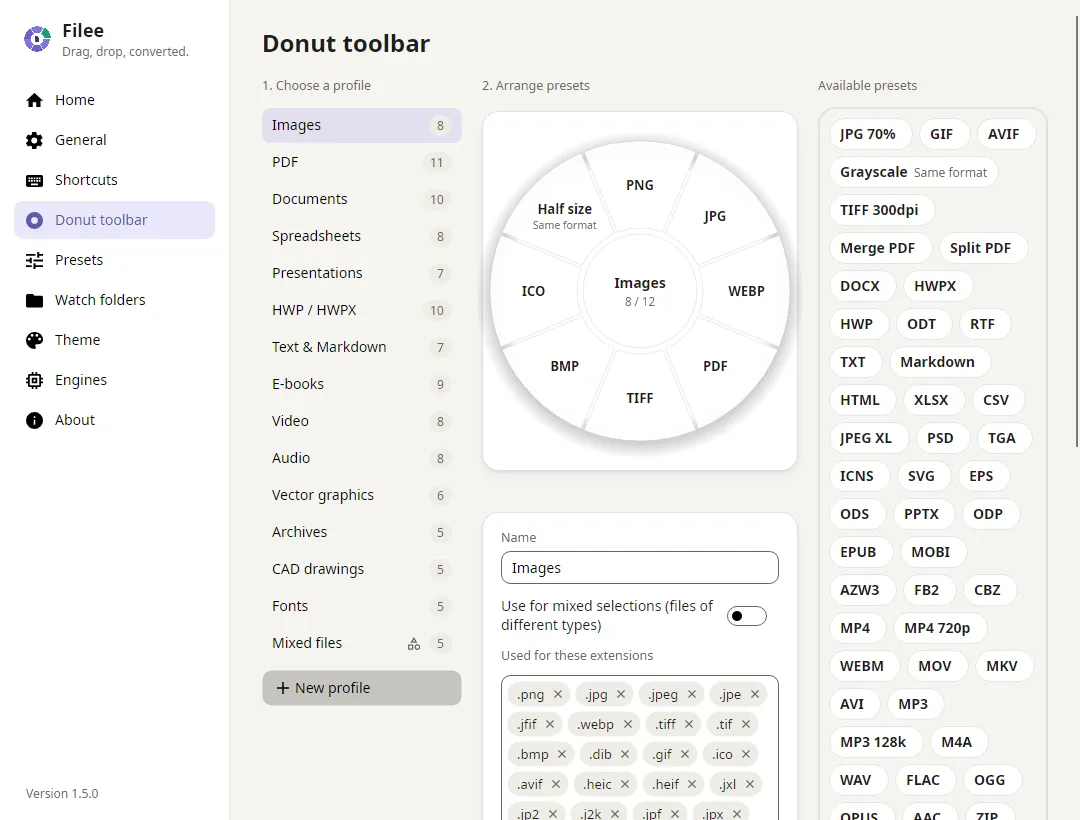Click the Theme palette icon
Image resolution: width=1080 pixels, height=820 pixels.
[x=34, y=340]
